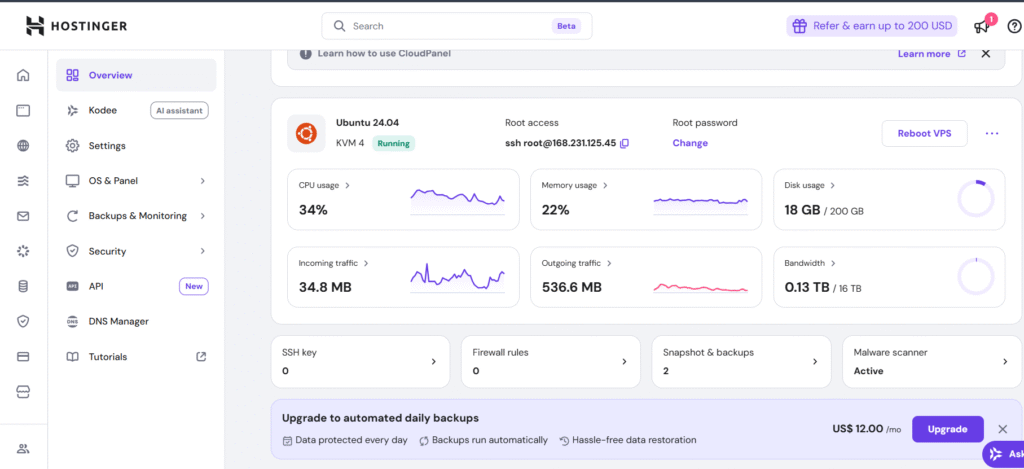Screen dimensions: 1024x469
Task: Click the help question mark icon
Action: 1014,27
